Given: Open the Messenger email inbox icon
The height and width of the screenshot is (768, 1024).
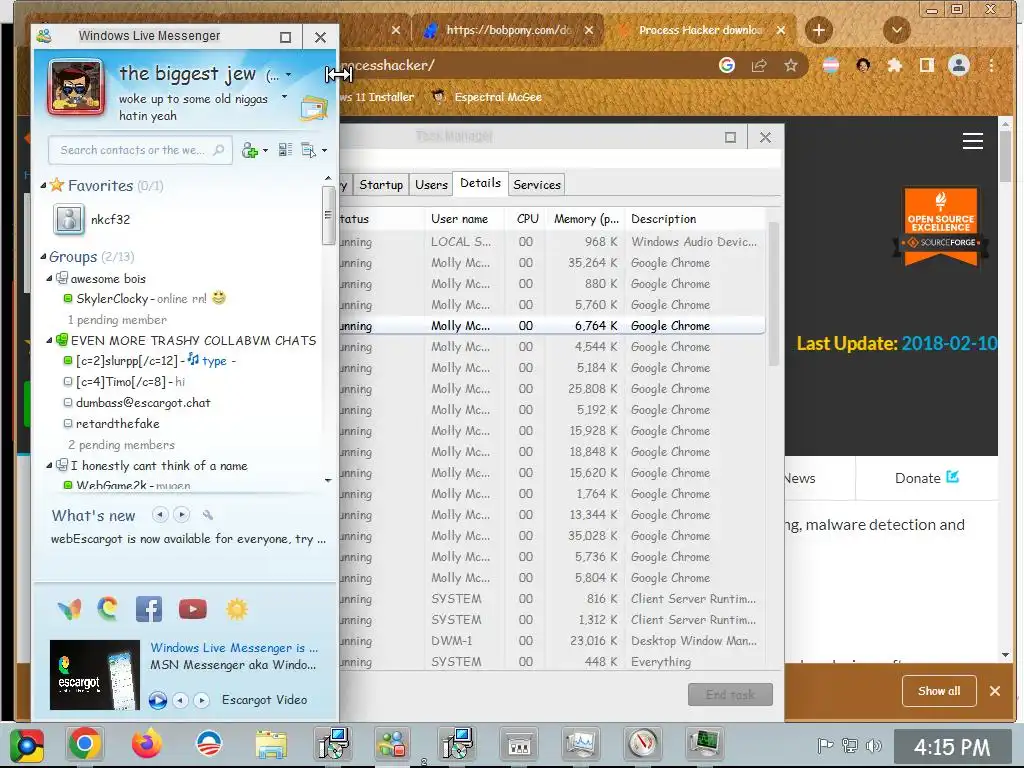Looking at the screenshot, I should point(313,108).
